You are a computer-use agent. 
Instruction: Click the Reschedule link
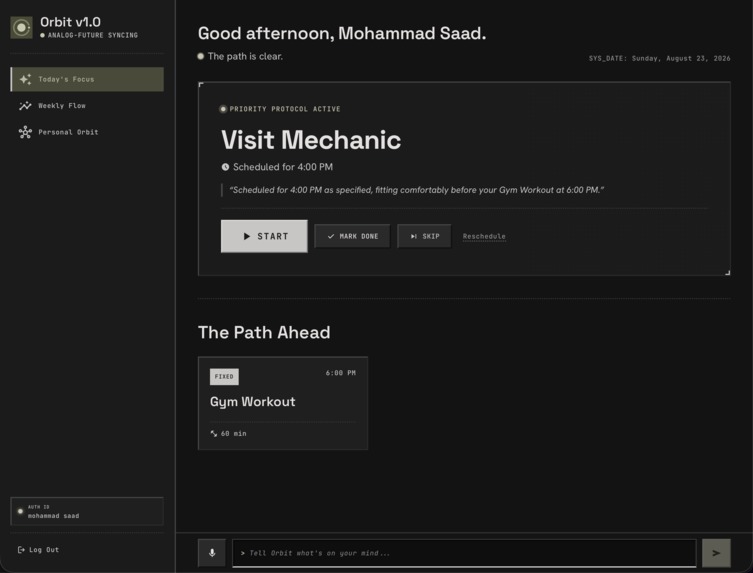[x=484, y=236]
